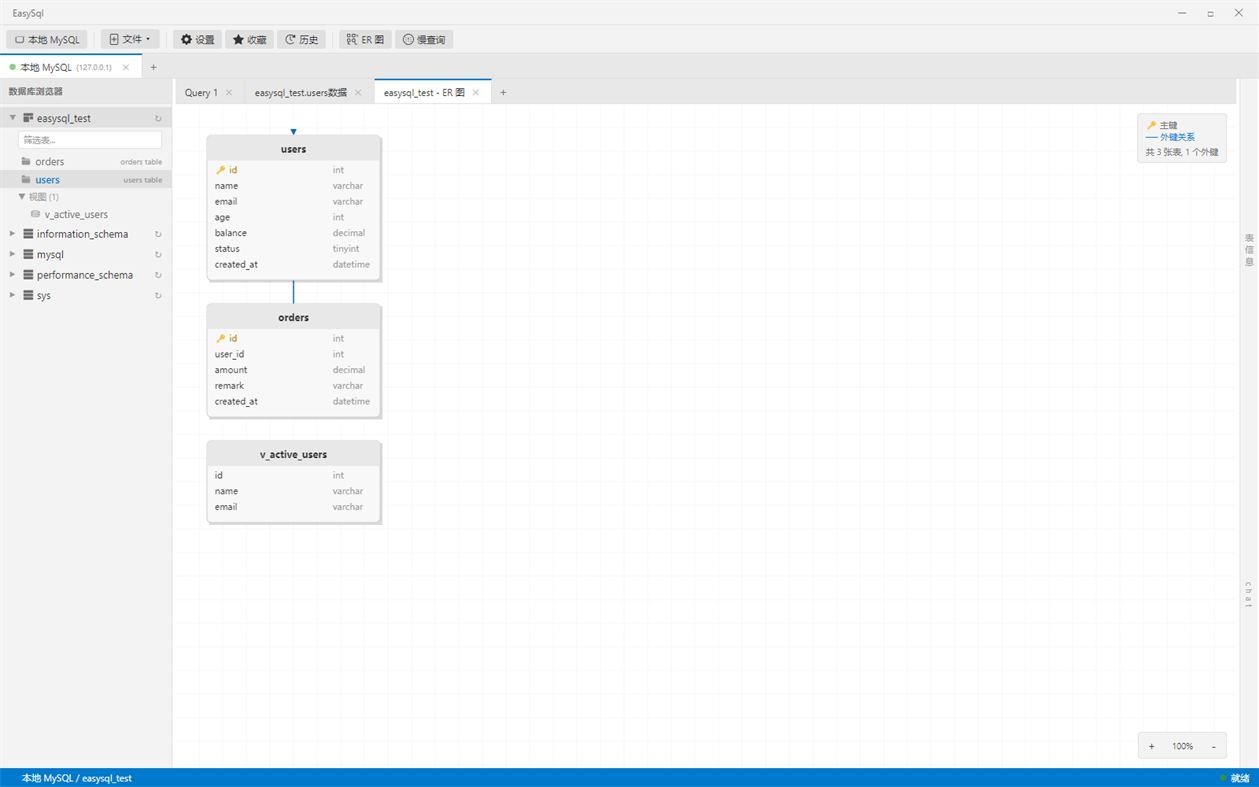Expand the information_schema database
The image size is (1259, 787).
tap(13, 234)
